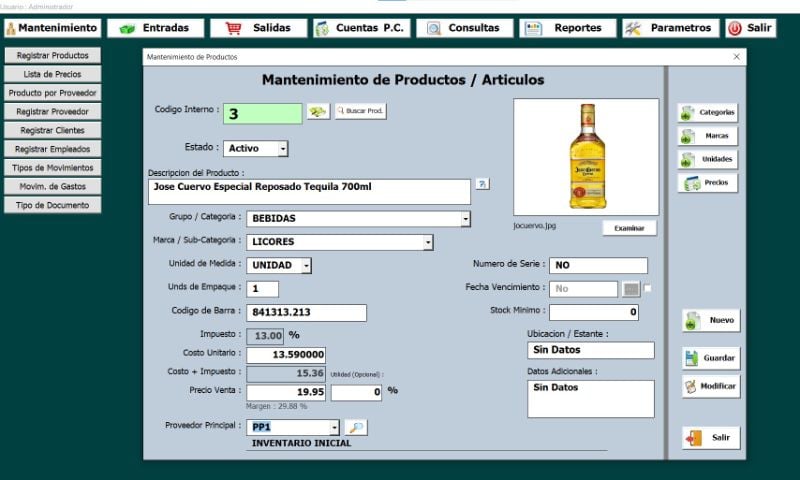
Task: Open the Categorias panel button
Action: point(708,112)
